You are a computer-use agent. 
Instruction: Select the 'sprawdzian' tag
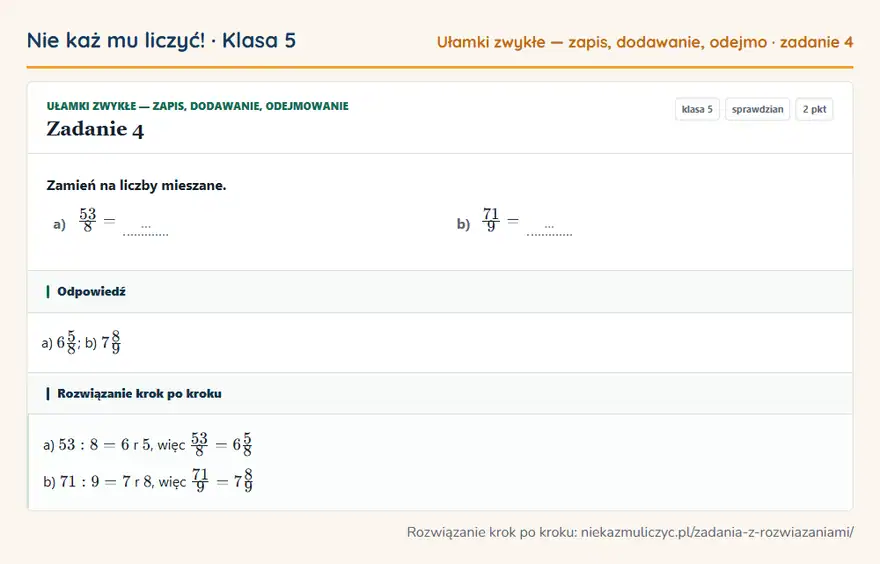[757, 109]
